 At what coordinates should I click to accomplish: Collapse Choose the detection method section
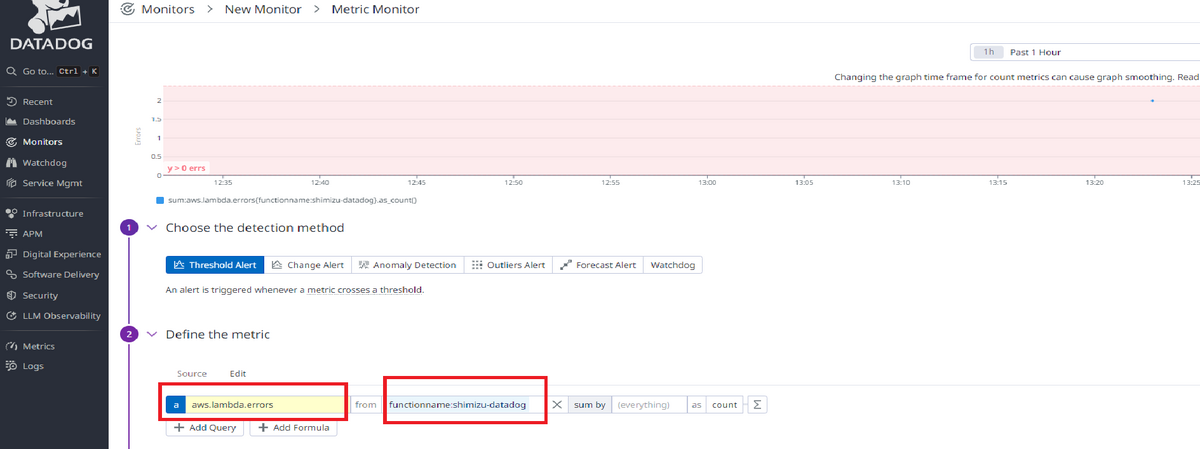point(152,228)
